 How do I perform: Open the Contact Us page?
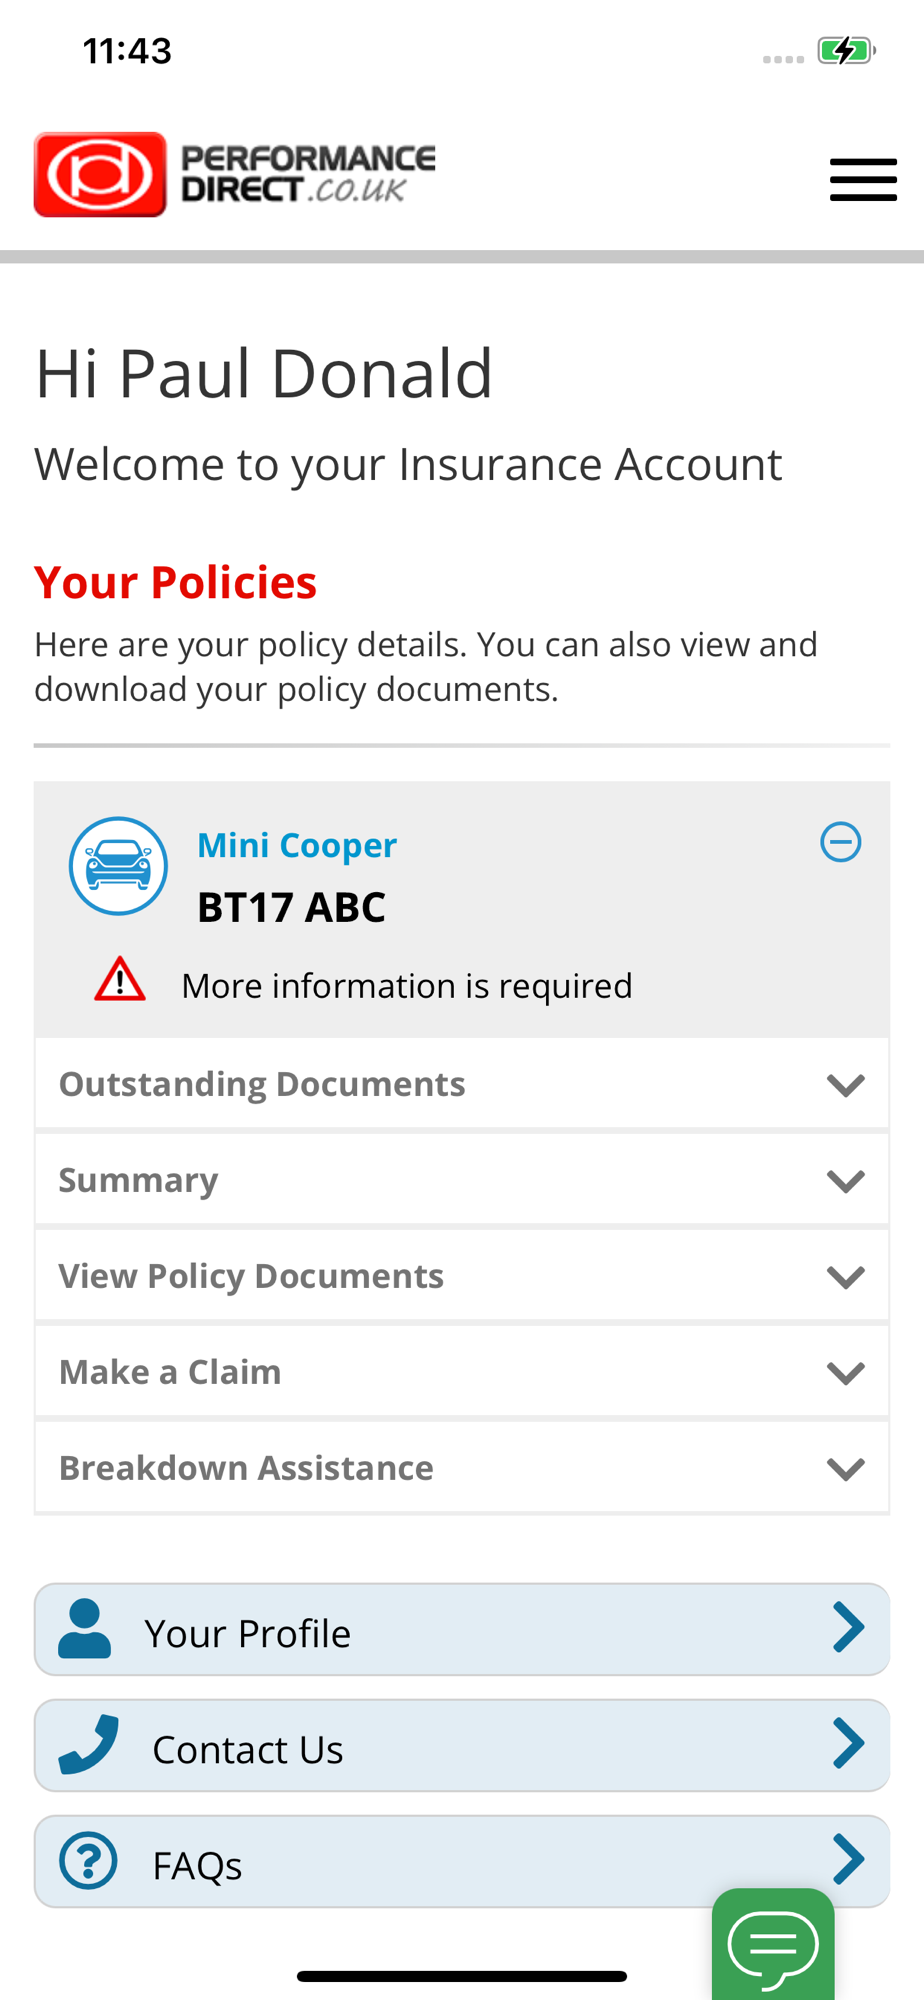pos(462,1746)
